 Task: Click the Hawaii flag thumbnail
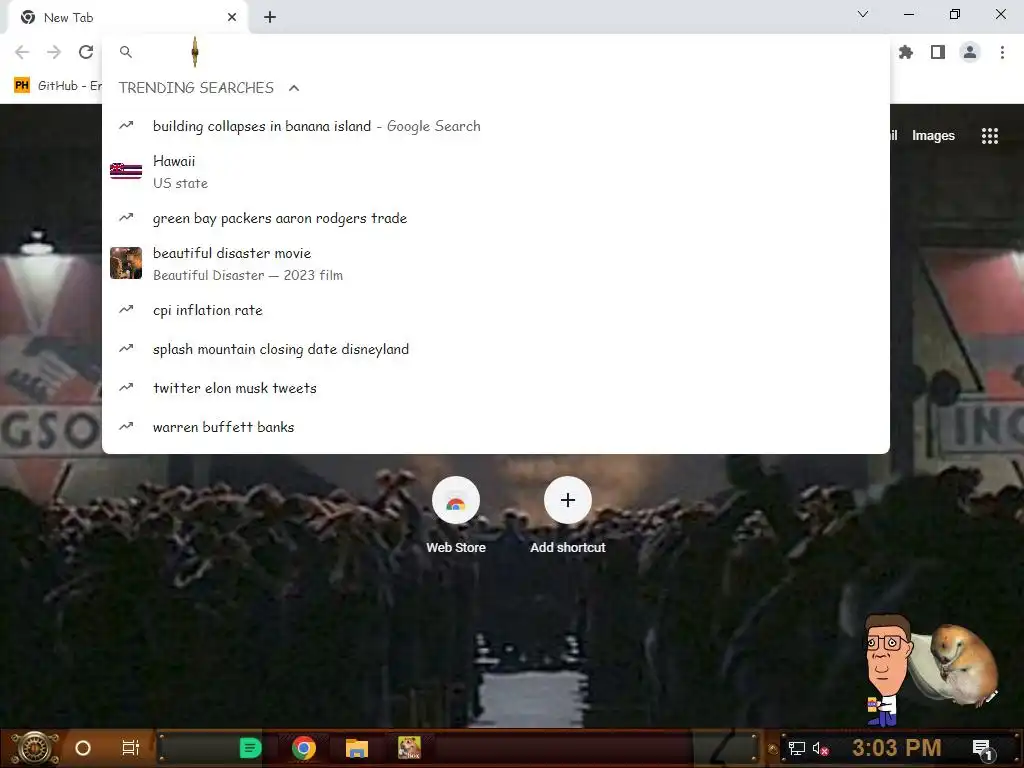(x=126, y=172)
